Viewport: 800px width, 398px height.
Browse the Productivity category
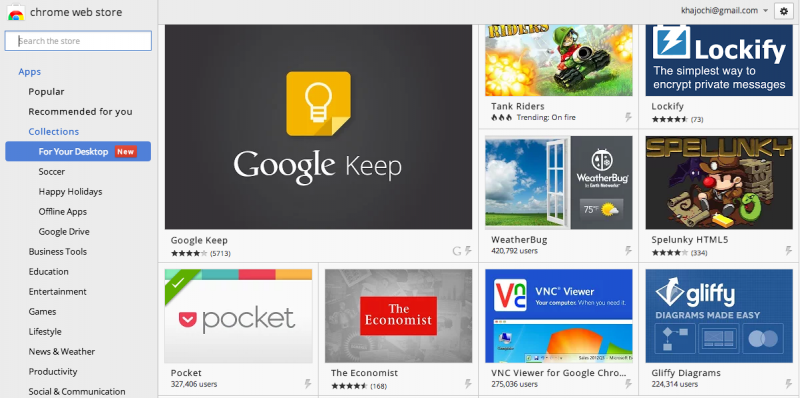coord(53,371)
